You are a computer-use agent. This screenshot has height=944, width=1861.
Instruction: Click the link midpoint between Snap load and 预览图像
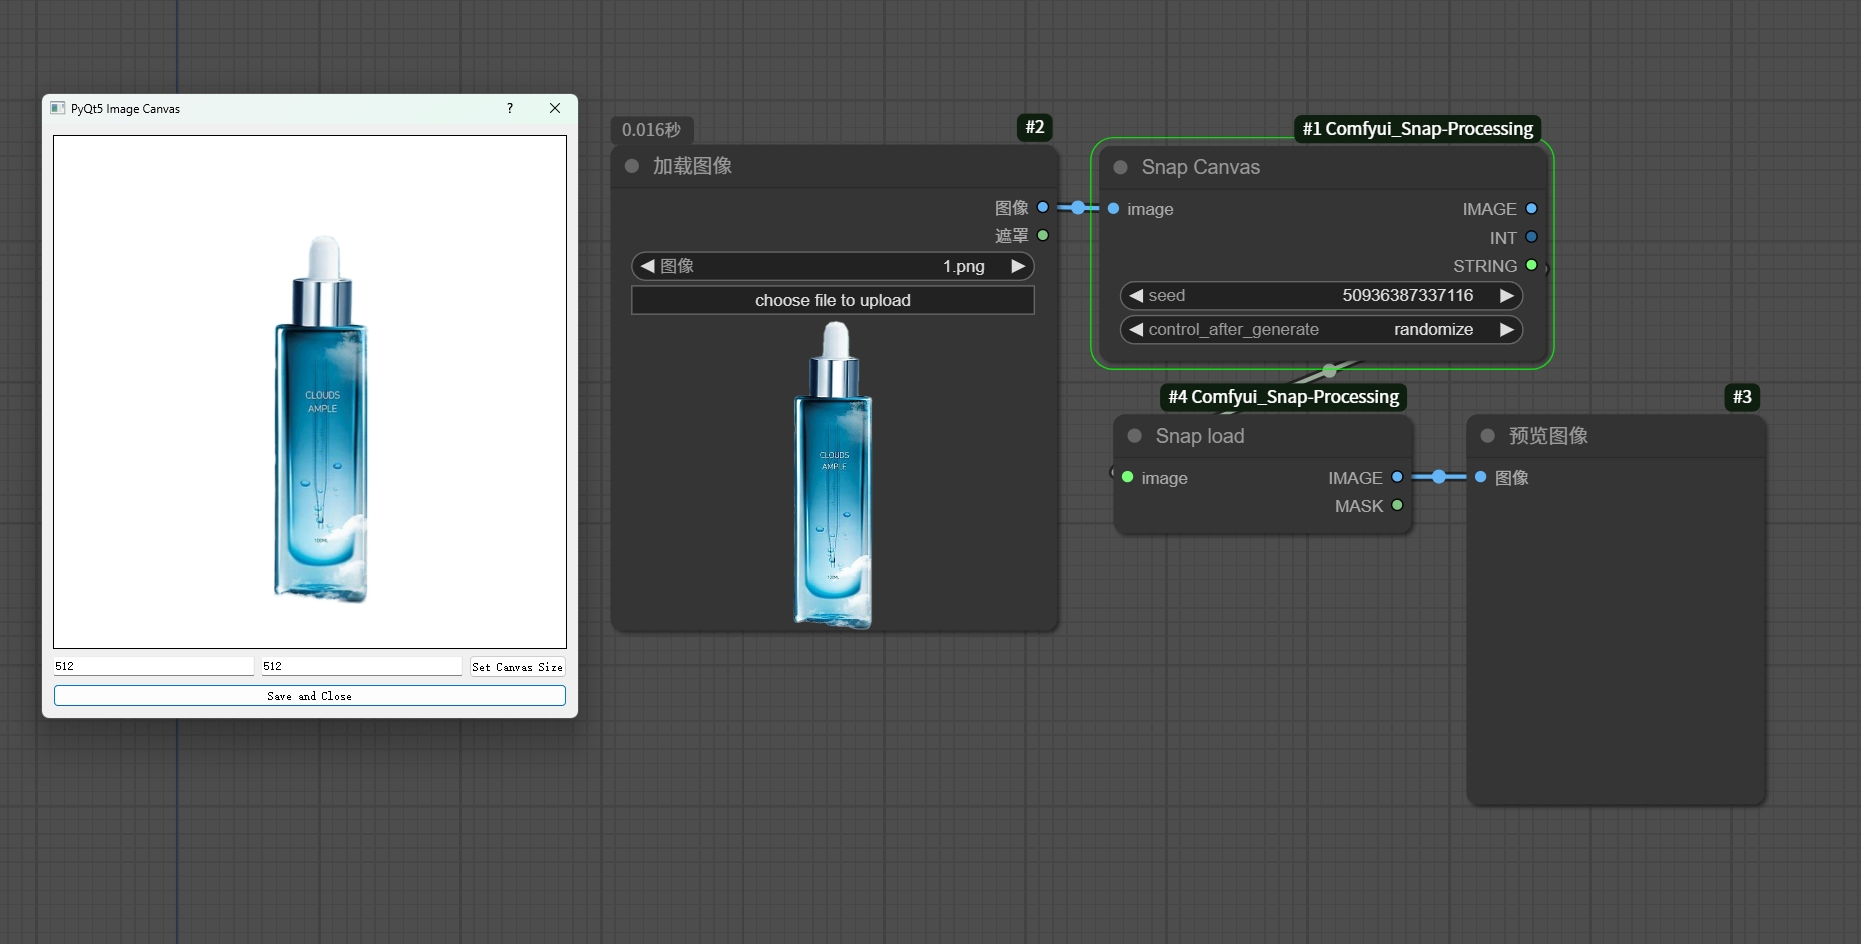point(1438,477)
